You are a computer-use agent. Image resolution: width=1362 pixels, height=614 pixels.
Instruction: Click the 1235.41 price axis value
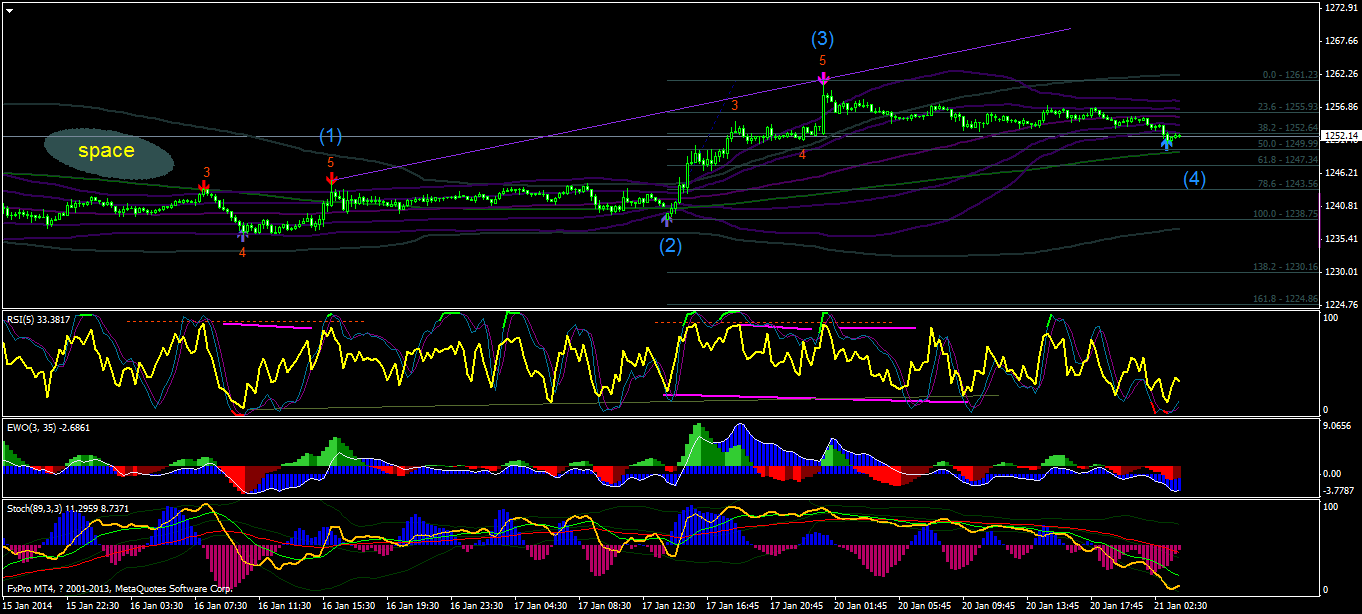1340,239
